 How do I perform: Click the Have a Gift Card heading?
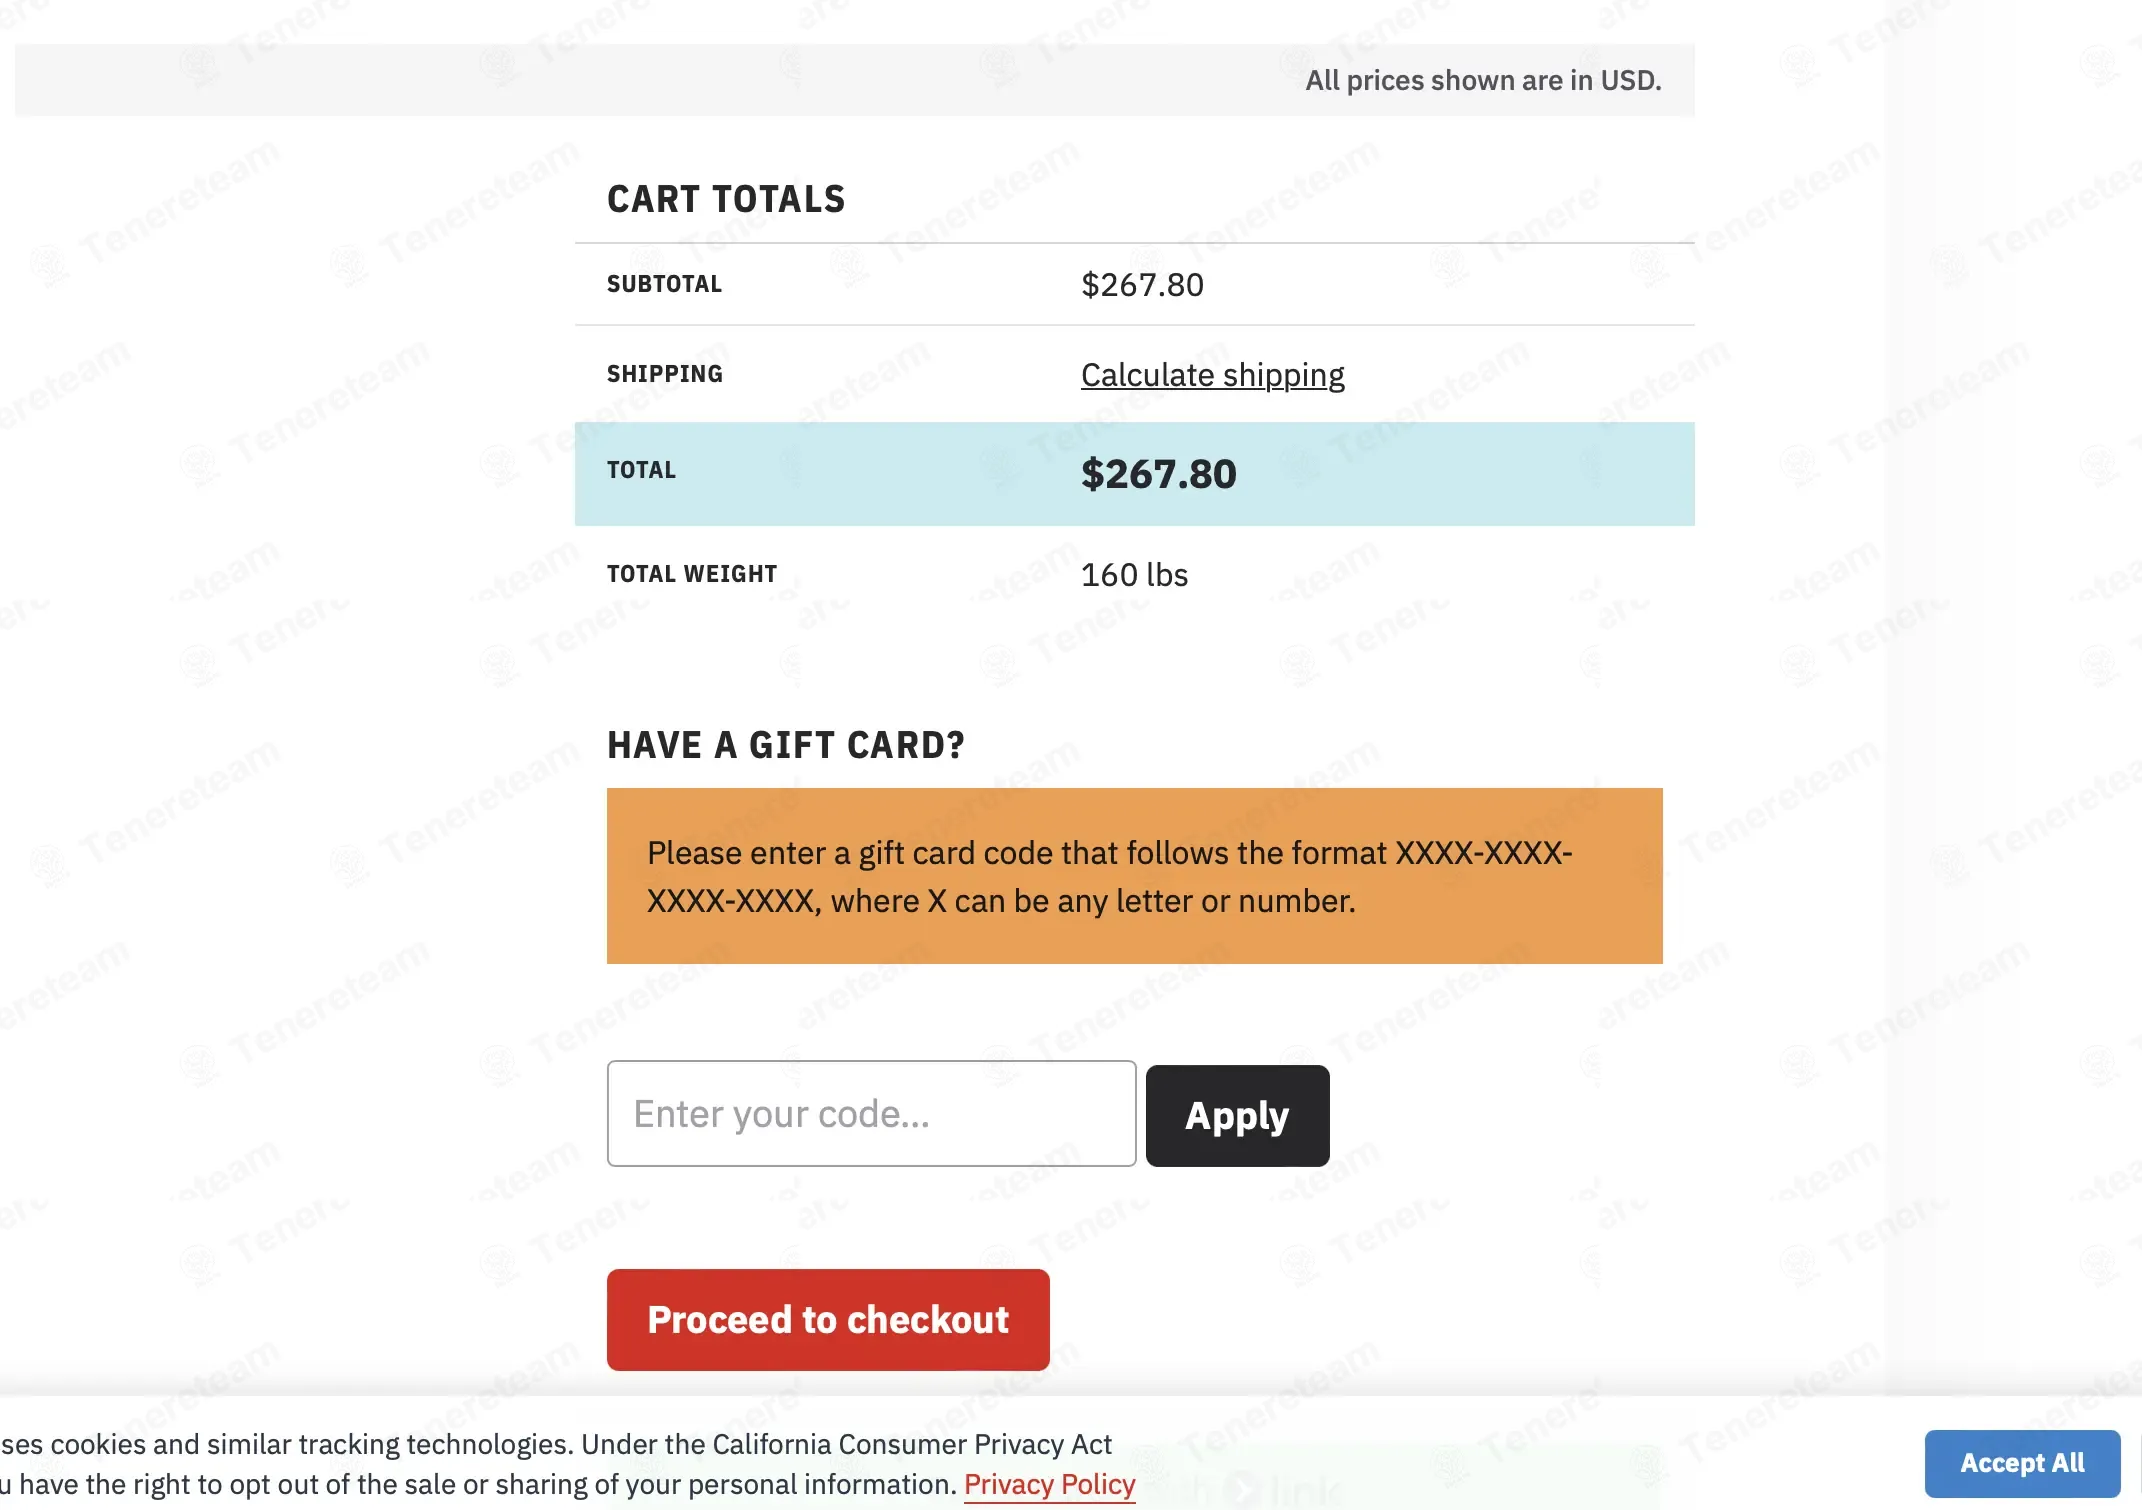click(x=786, y=745)
